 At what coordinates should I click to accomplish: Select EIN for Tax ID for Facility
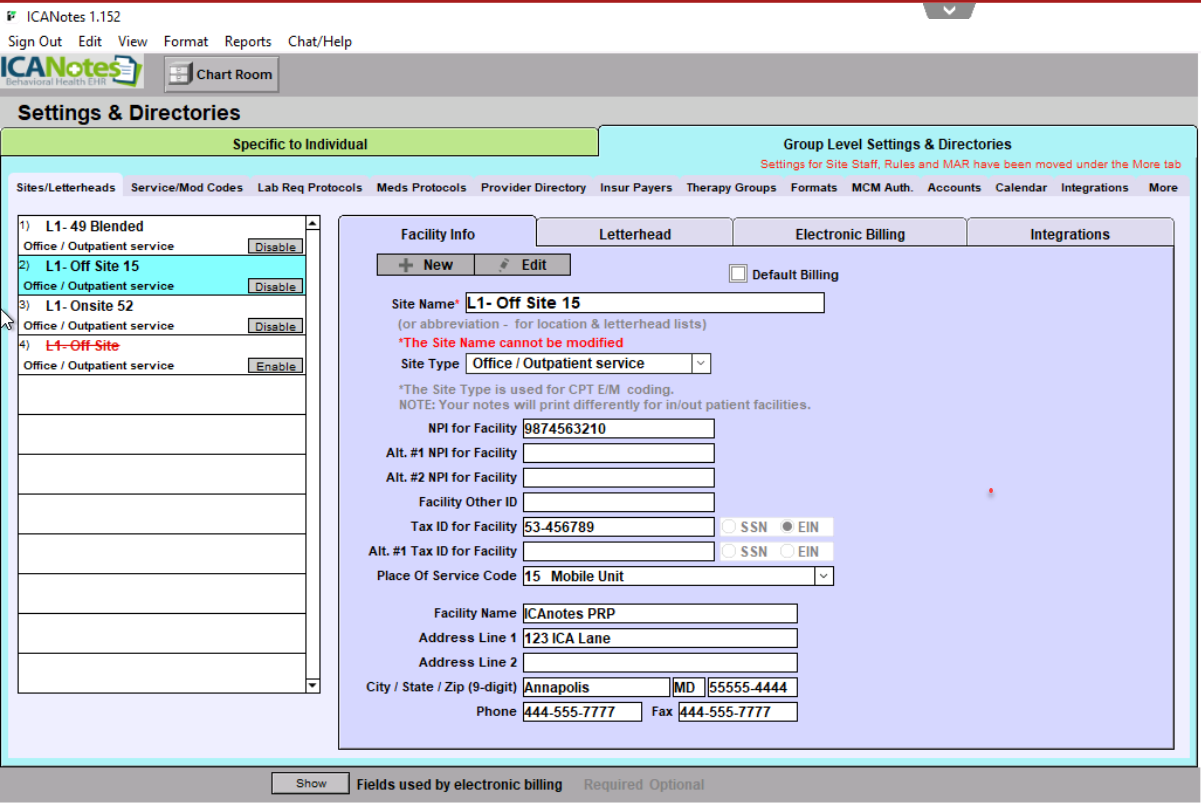pyautogui.click(x=789, y=527)
